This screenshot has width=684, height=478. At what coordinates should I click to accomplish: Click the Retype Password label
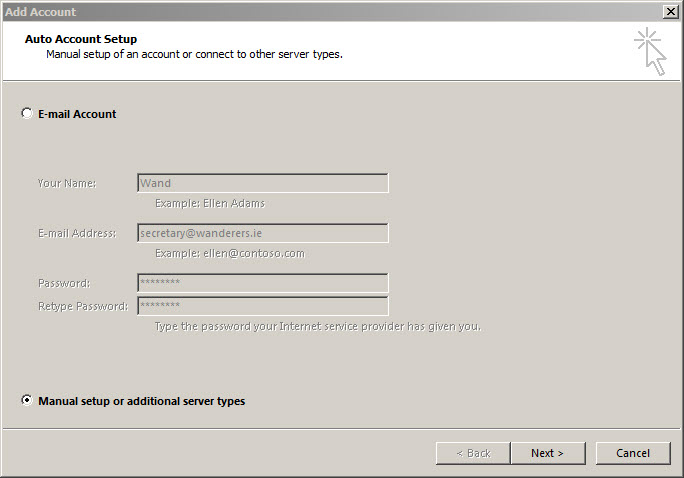[x=83, y=306]
